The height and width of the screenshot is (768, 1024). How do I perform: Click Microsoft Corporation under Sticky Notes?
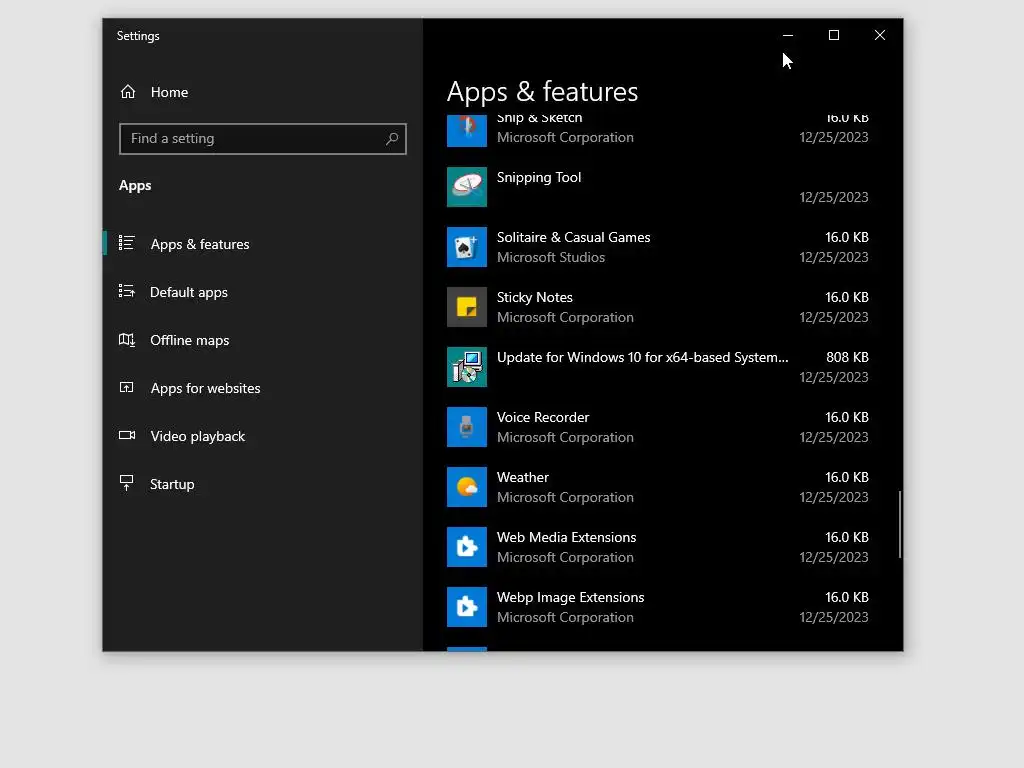565,317
